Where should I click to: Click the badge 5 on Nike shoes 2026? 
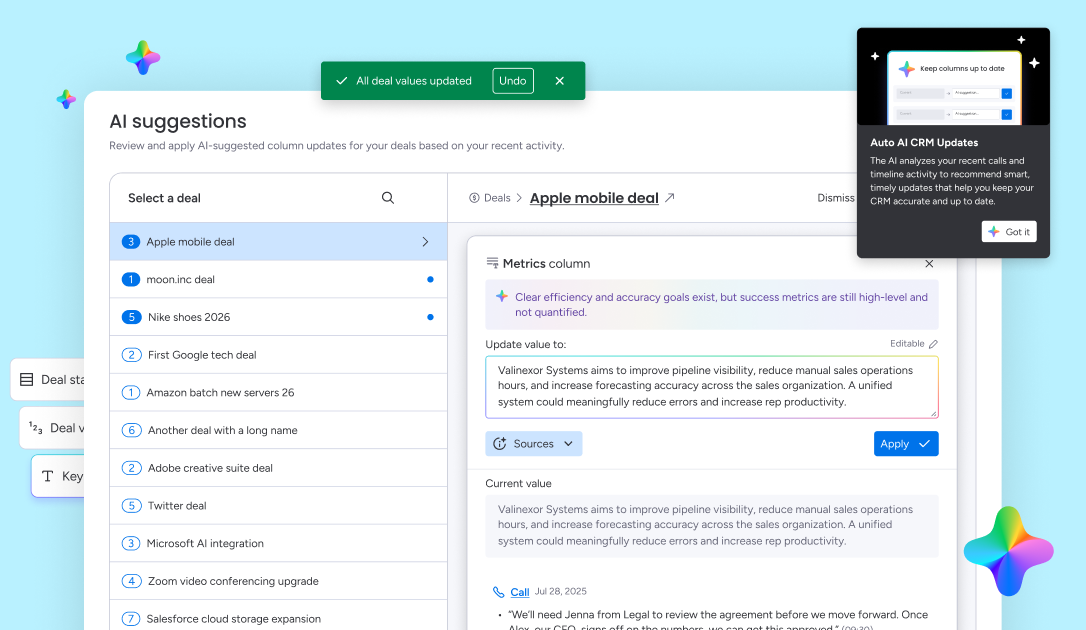pyautogui.click(x=132, y=317)
